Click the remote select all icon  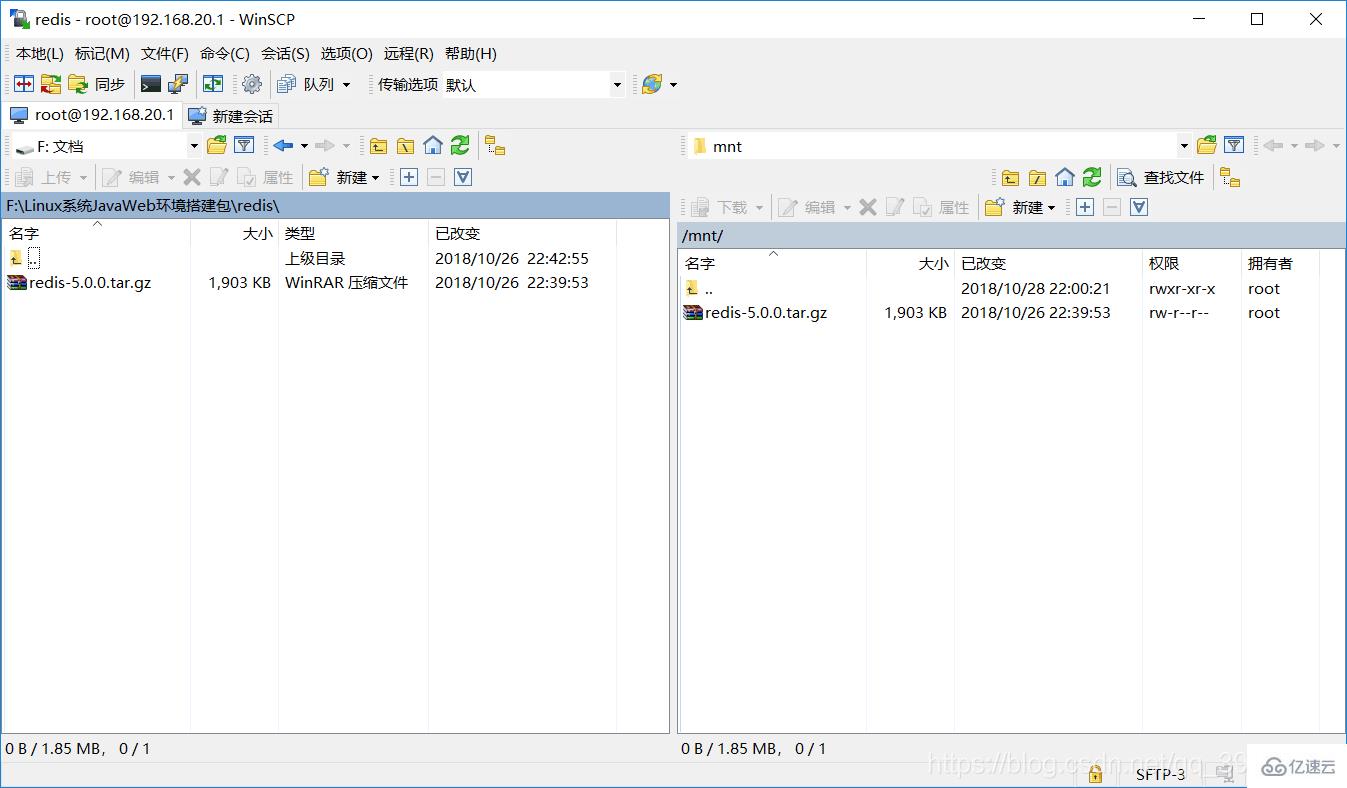pos(1139,207)
